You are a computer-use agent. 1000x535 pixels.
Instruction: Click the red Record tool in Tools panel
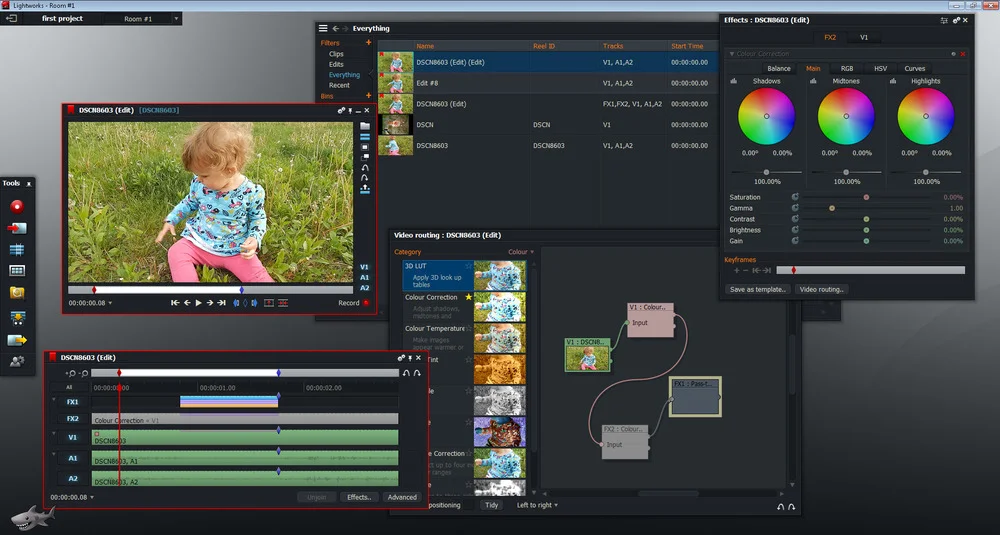(17, 206)
